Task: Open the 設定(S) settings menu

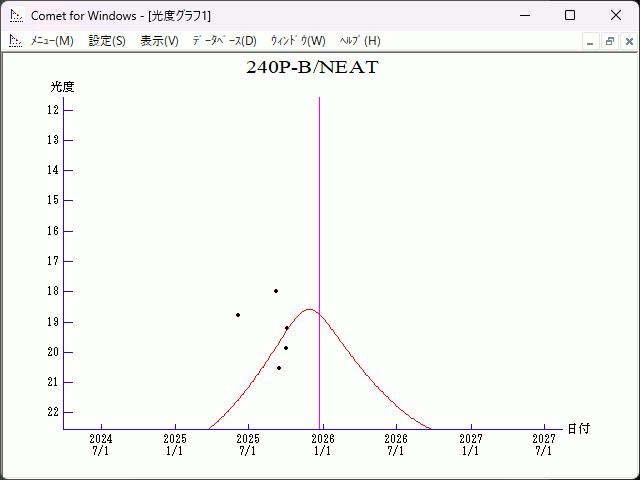Action: tap(107, 41)
